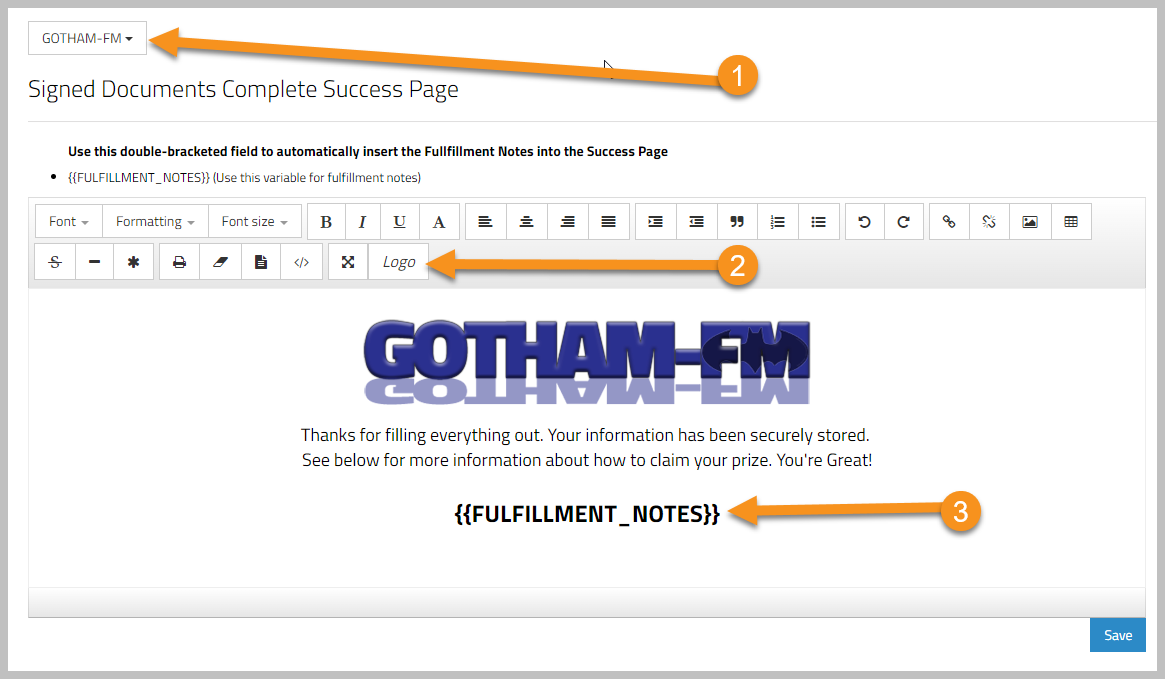Insert an image
Image resolution: width=1165 pixels, height=679 pixels.
click(x=1031, y=221)
